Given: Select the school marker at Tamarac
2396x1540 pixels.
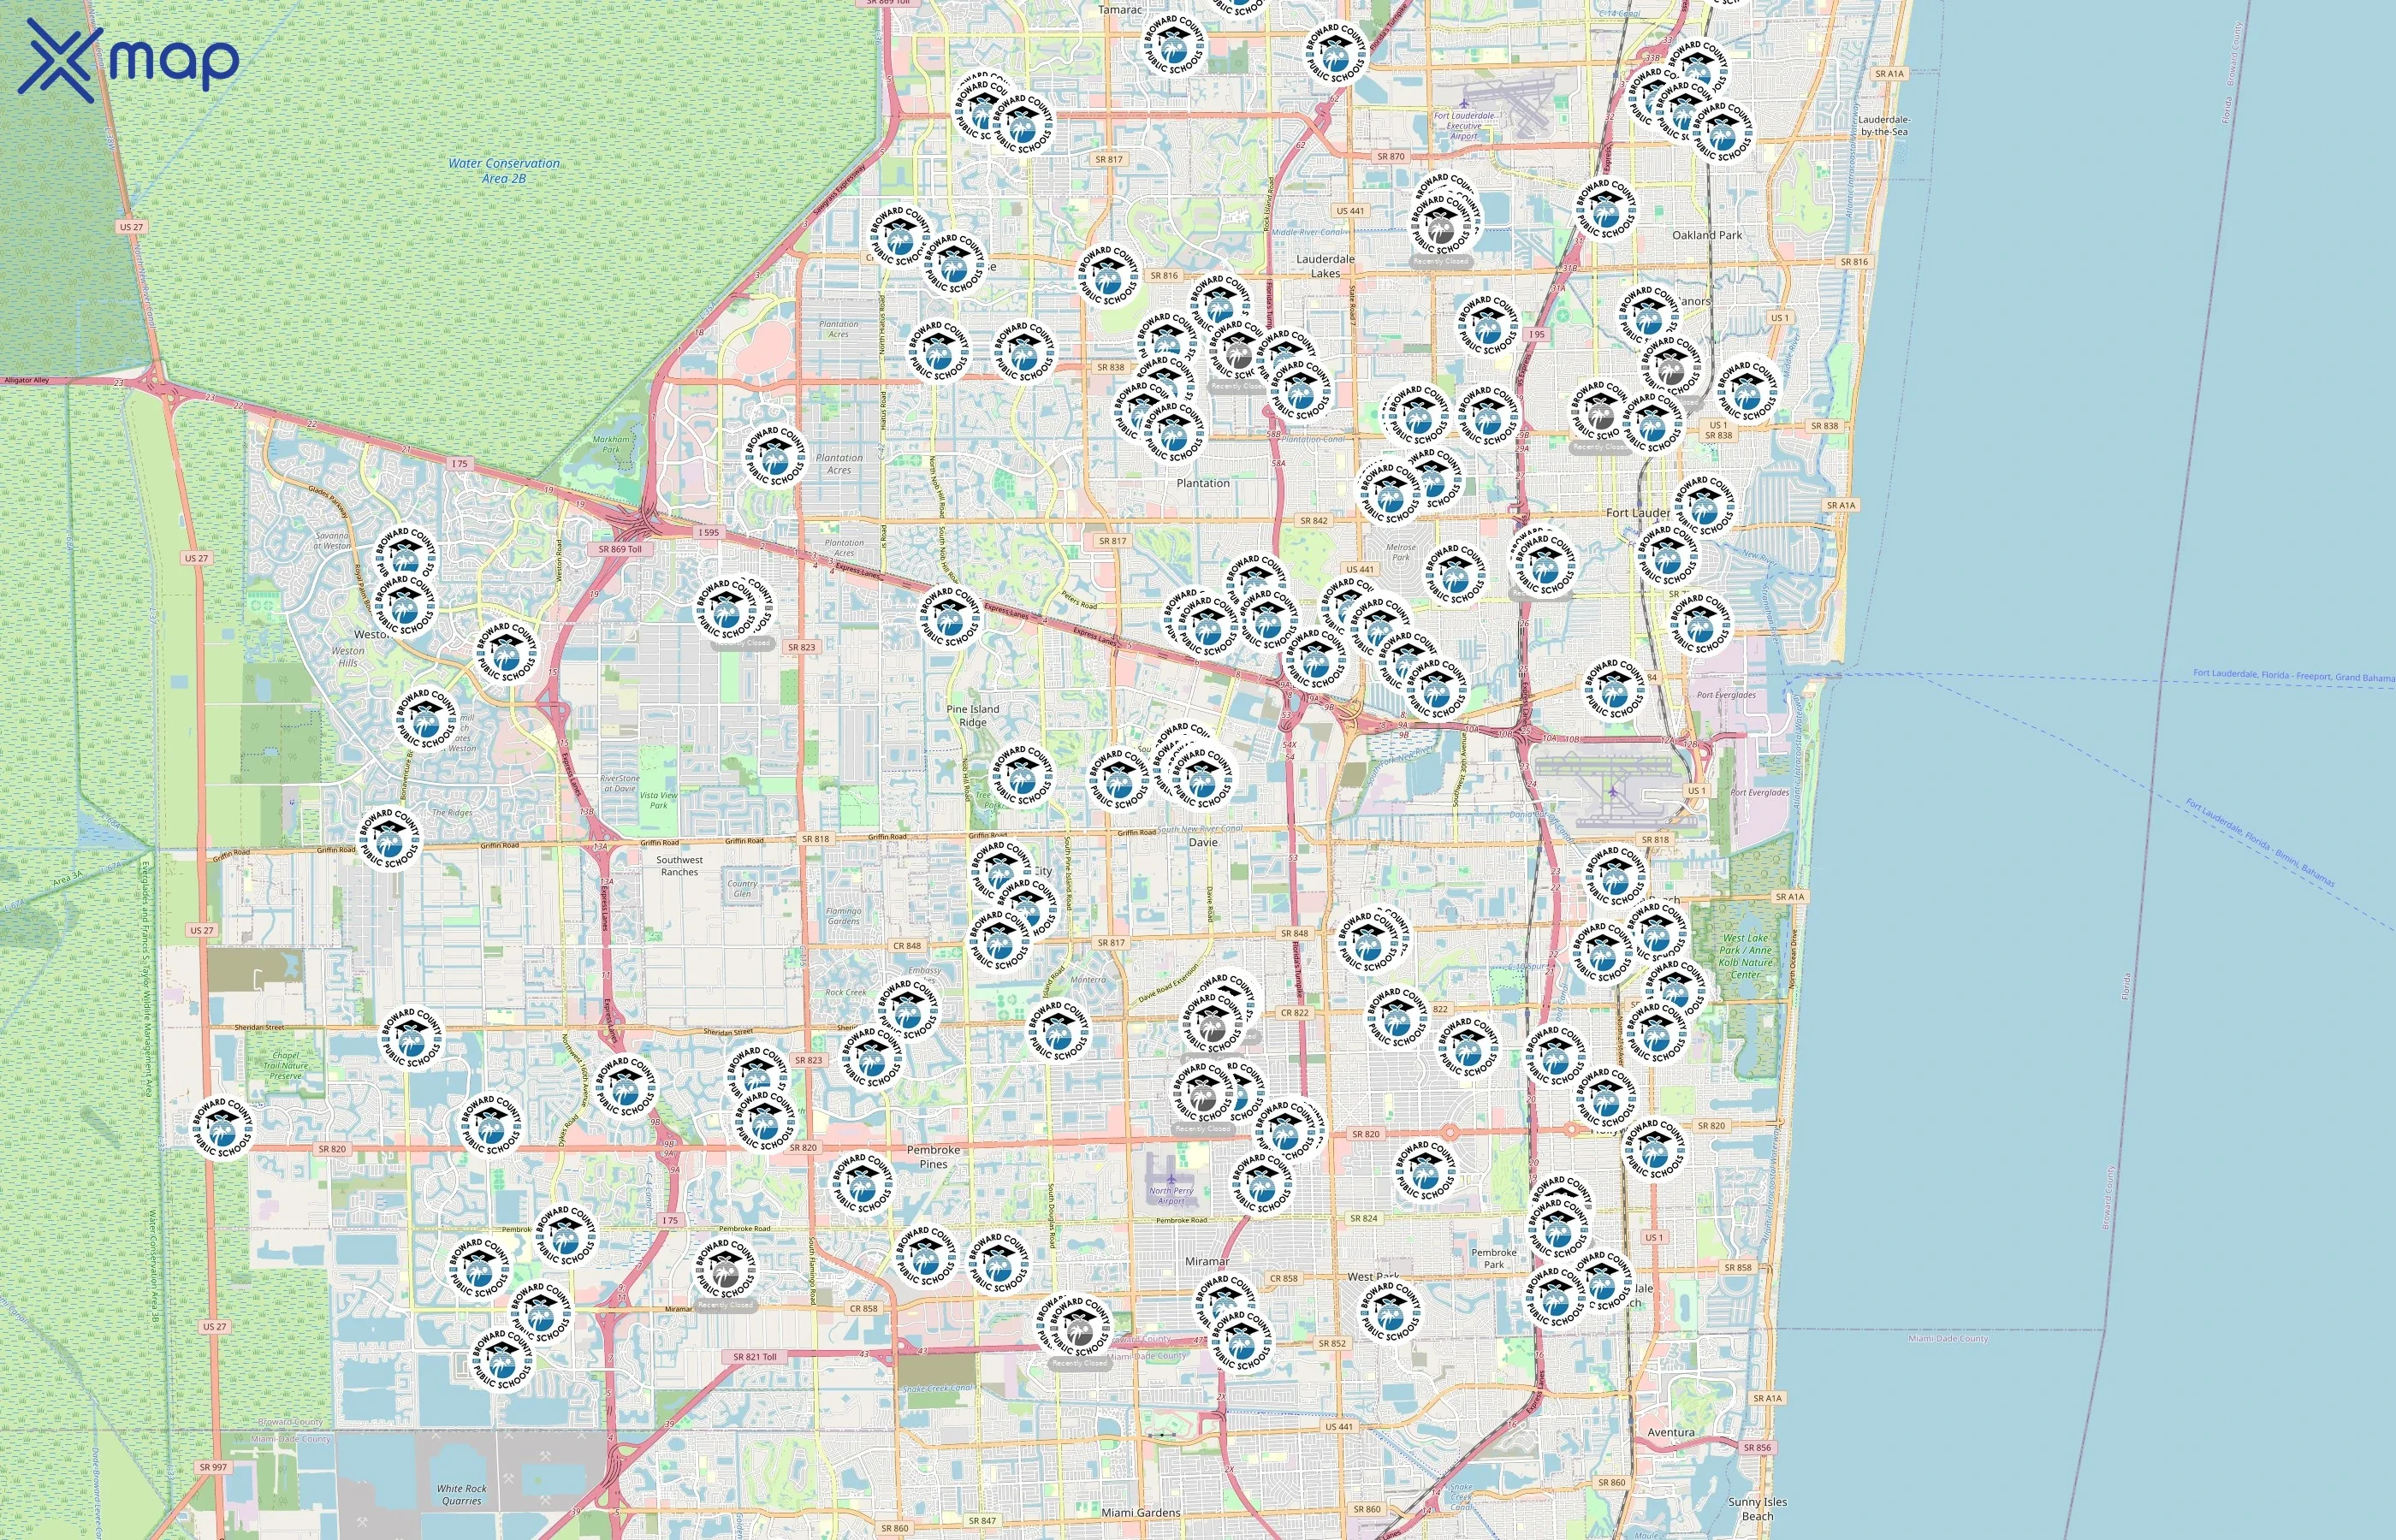Looking at the screenshot, I should click(x=1174, y=44).
